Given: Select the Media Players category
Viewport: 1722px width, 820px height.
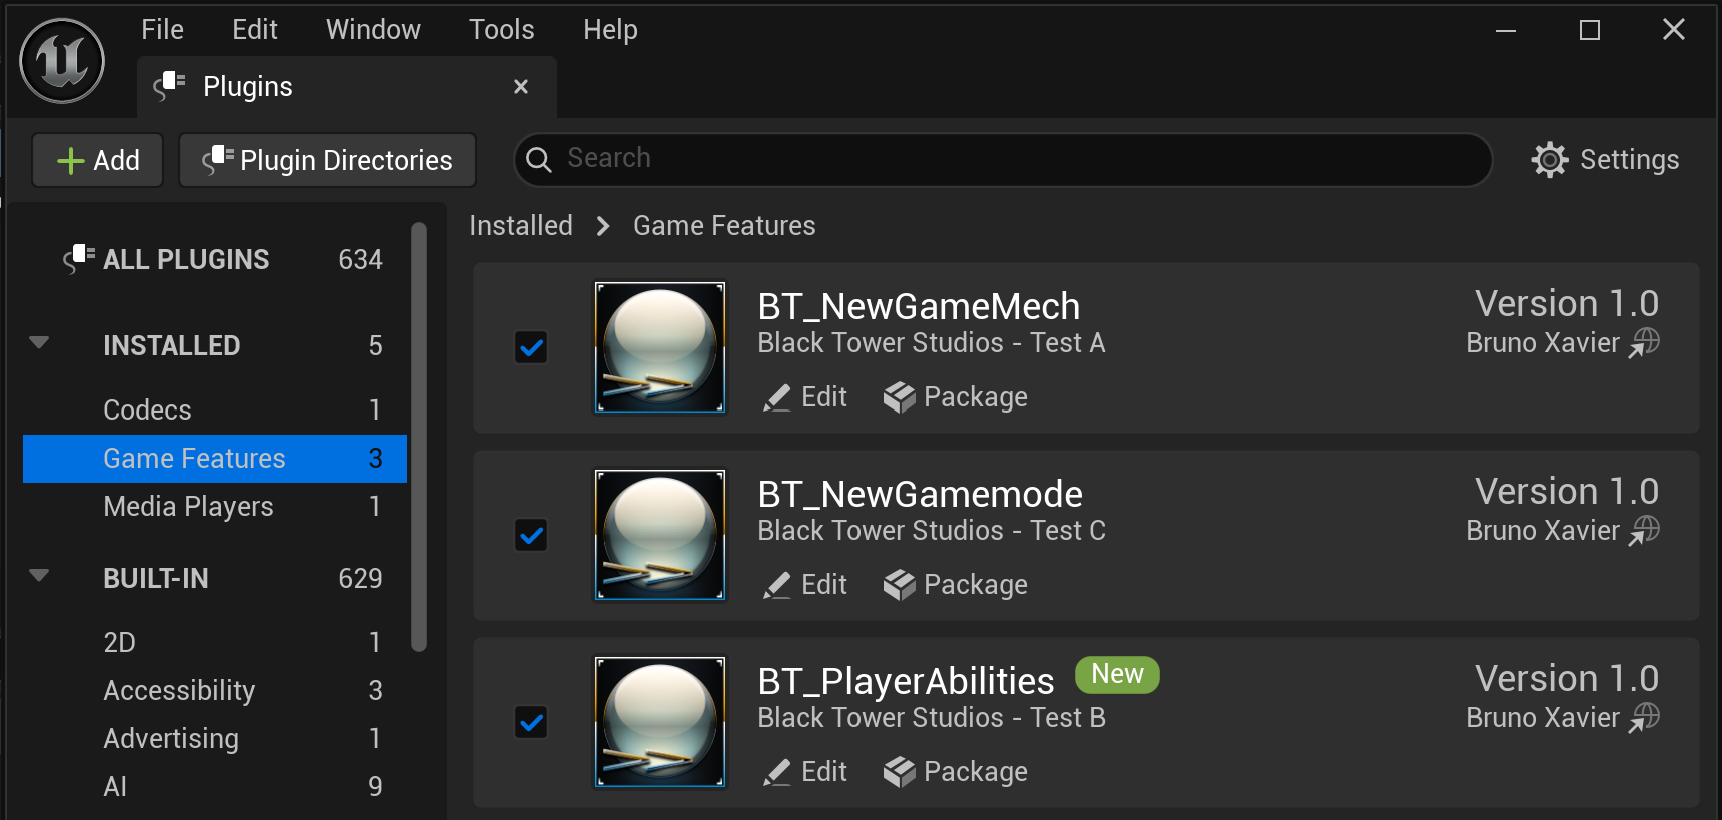Looking at the screenshot, I should pyautogui.click(x=215, y=507).
